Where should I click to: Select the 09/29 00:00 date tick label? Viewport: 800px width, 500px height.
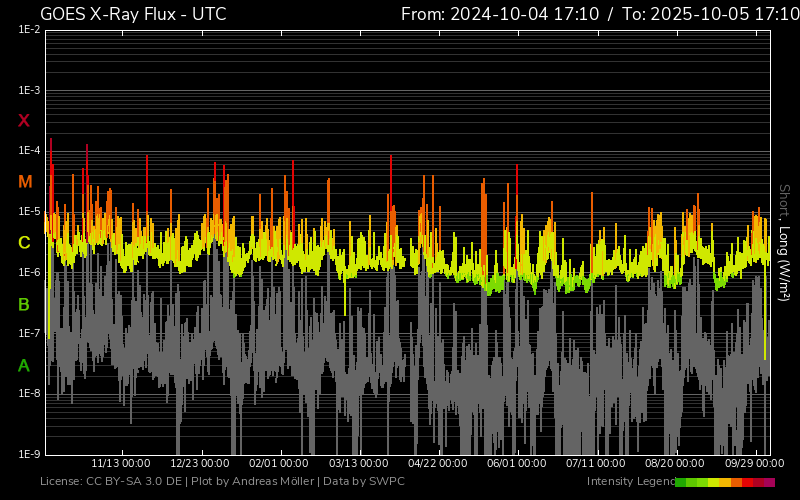(754, 464)
